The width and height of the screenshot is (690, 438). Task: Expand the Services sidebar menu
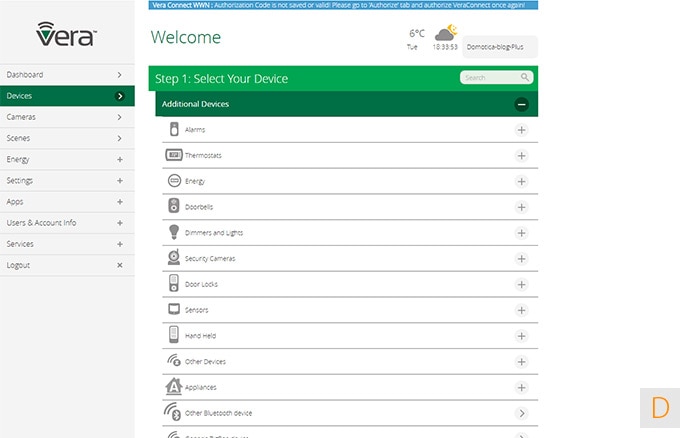coord(67,243)
